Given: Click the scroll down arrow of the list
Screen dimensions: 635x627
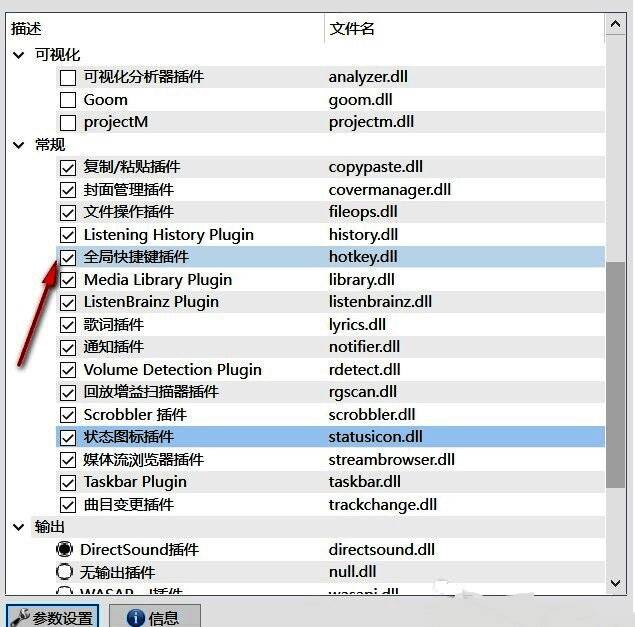Looking at the screenshot, I should 618,581.
